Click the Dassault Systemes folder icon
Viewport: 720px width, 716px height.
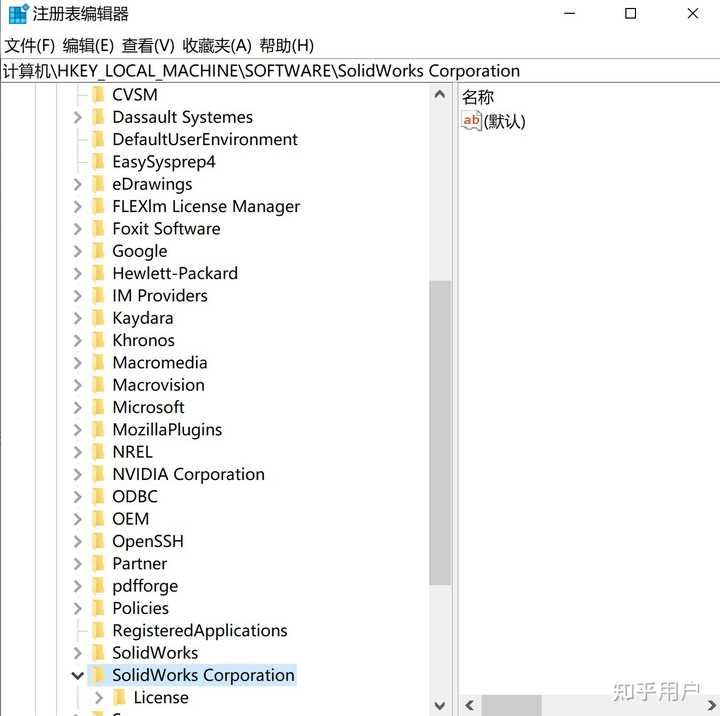point(98,117)
